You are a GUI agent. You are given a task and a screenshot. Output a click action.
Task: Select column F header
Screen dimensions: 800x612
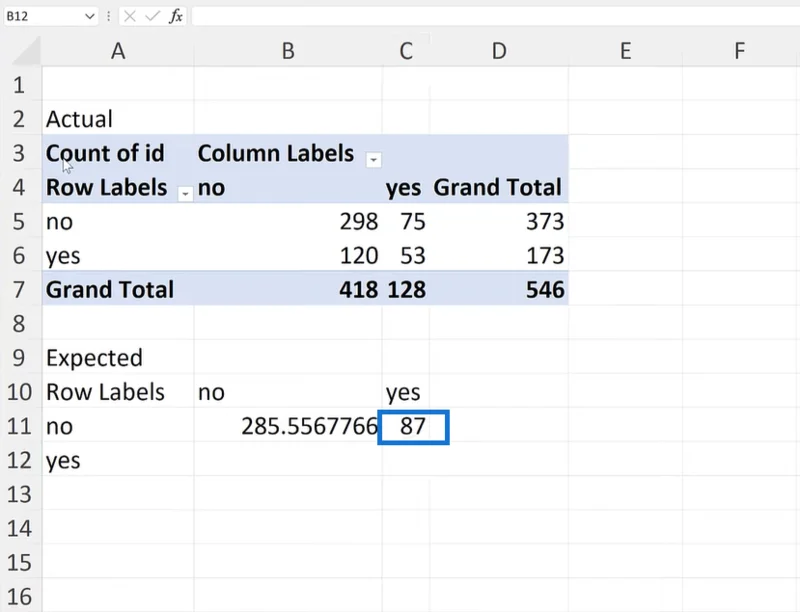(x=739, y=50)
